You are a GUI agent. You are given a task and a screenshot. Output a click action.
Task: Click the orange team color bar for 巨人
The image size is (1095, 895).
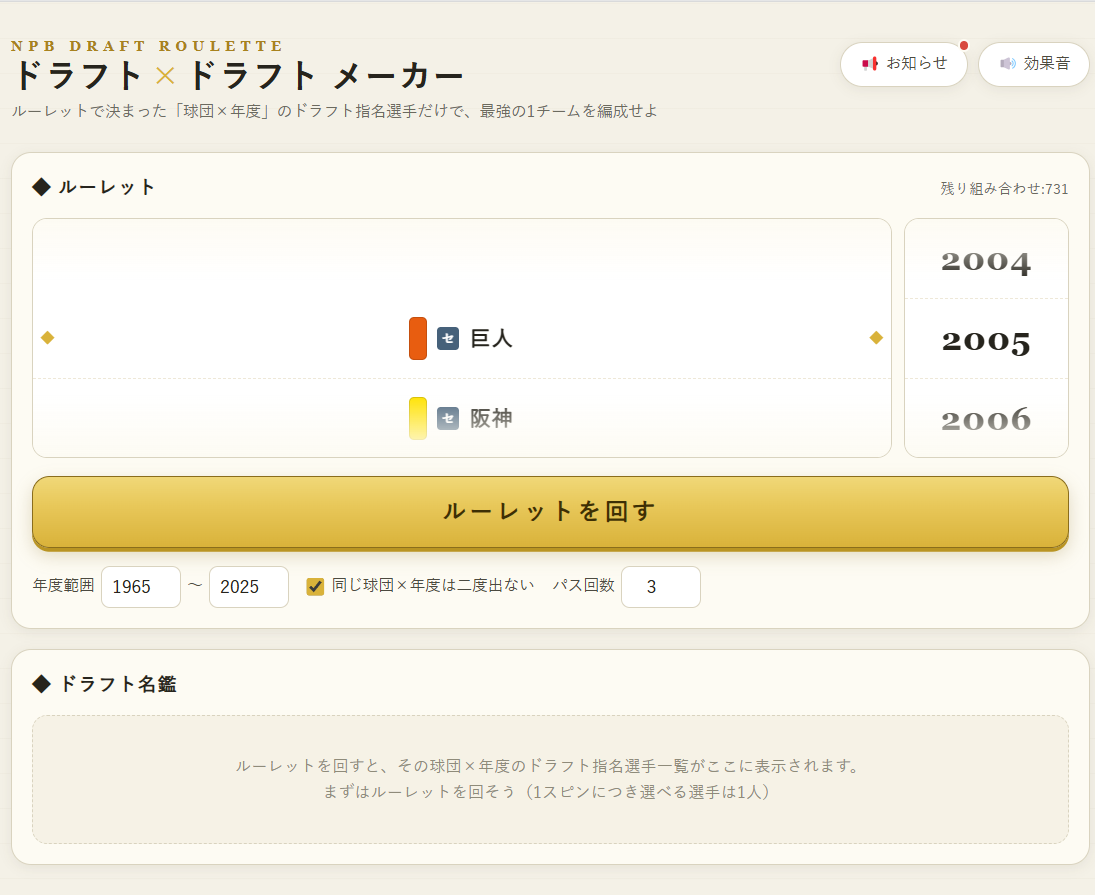(x=418, y=339)
